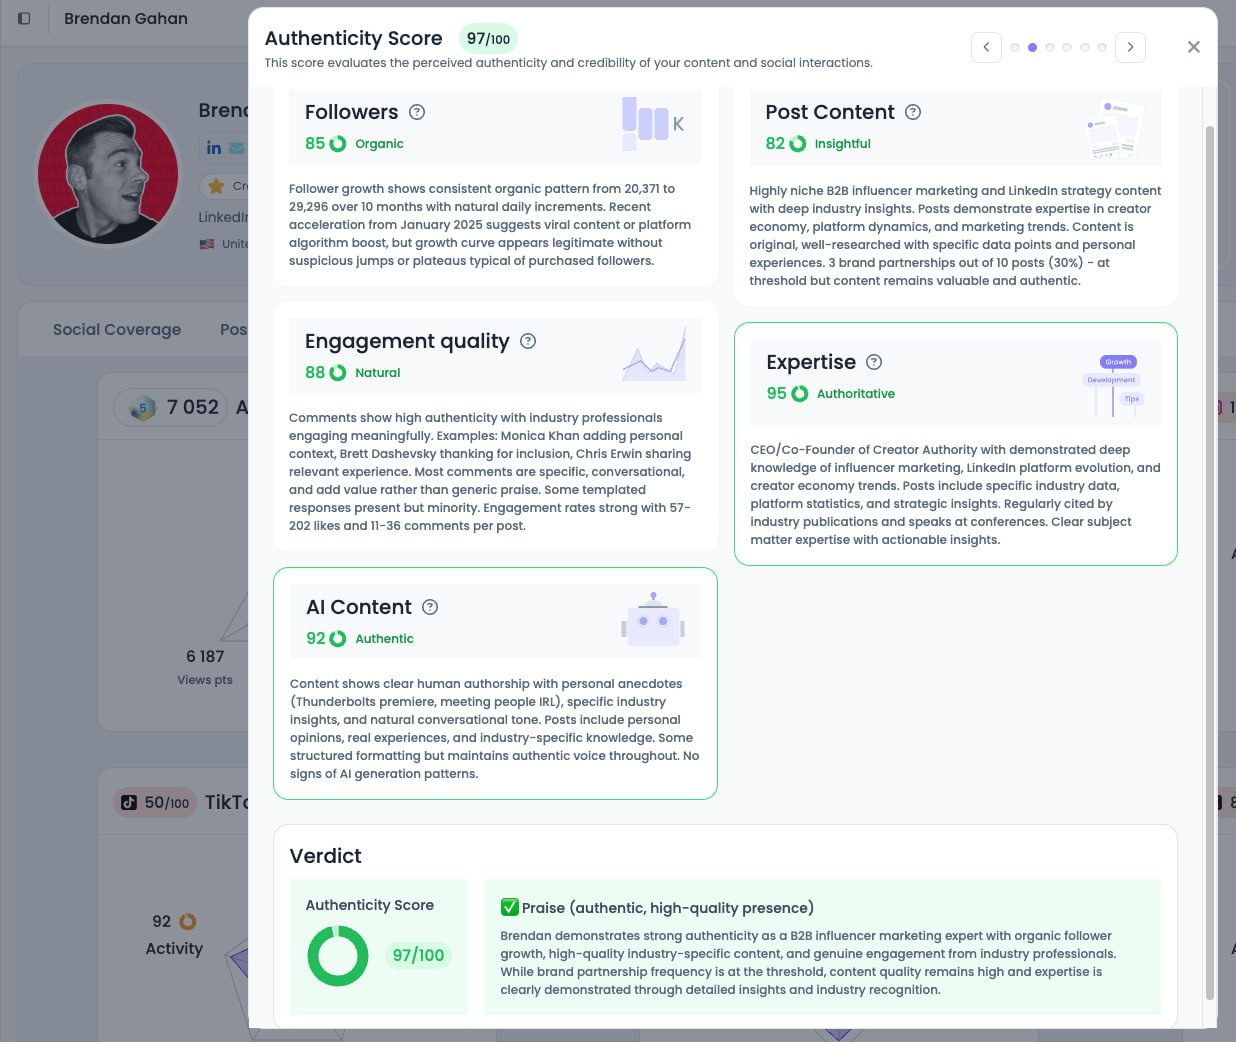Click the United States flag icon

coord(207,243)
